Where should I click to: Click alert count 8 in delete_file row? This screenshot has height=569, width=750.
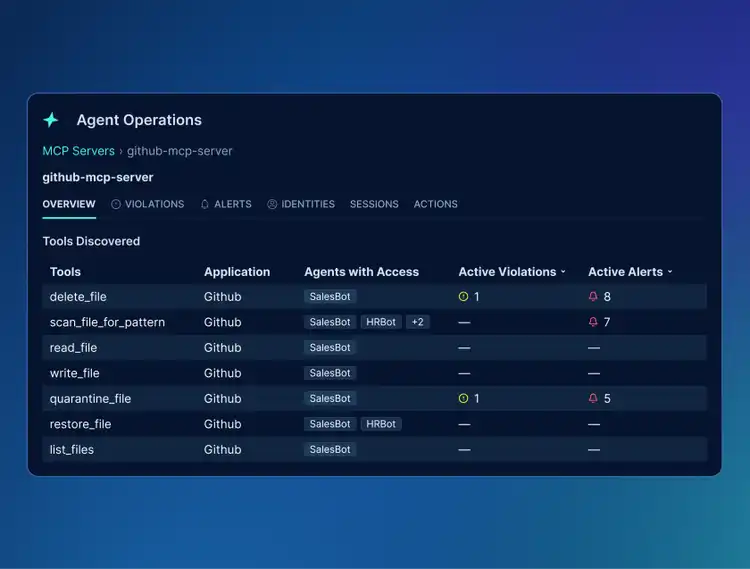pos(607,297)
